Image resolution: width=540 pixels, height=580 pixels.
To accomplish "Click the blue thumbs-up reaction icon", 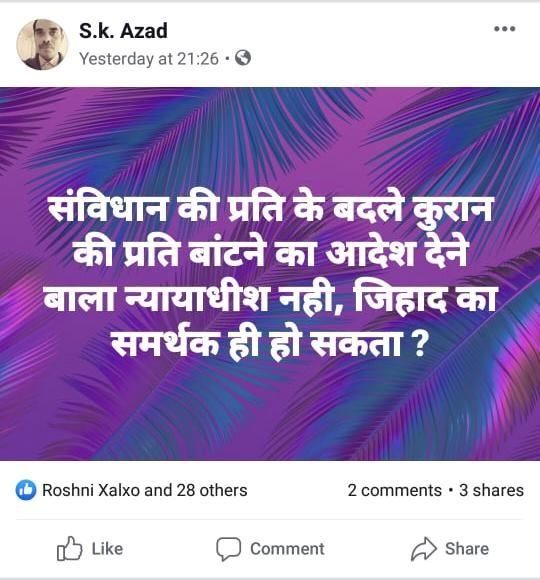I will 26,490.
